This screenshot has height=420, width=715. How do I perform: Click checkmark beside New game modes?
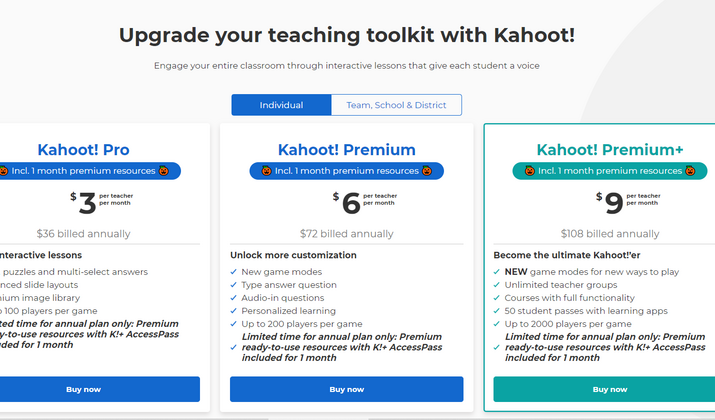click(x=233, y=272)
